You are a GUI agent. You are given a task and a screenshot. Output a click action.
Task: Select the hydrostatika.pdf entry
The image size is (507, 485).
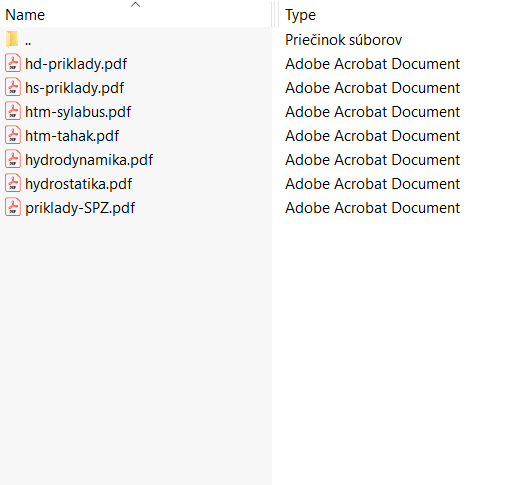pos(79,184)
